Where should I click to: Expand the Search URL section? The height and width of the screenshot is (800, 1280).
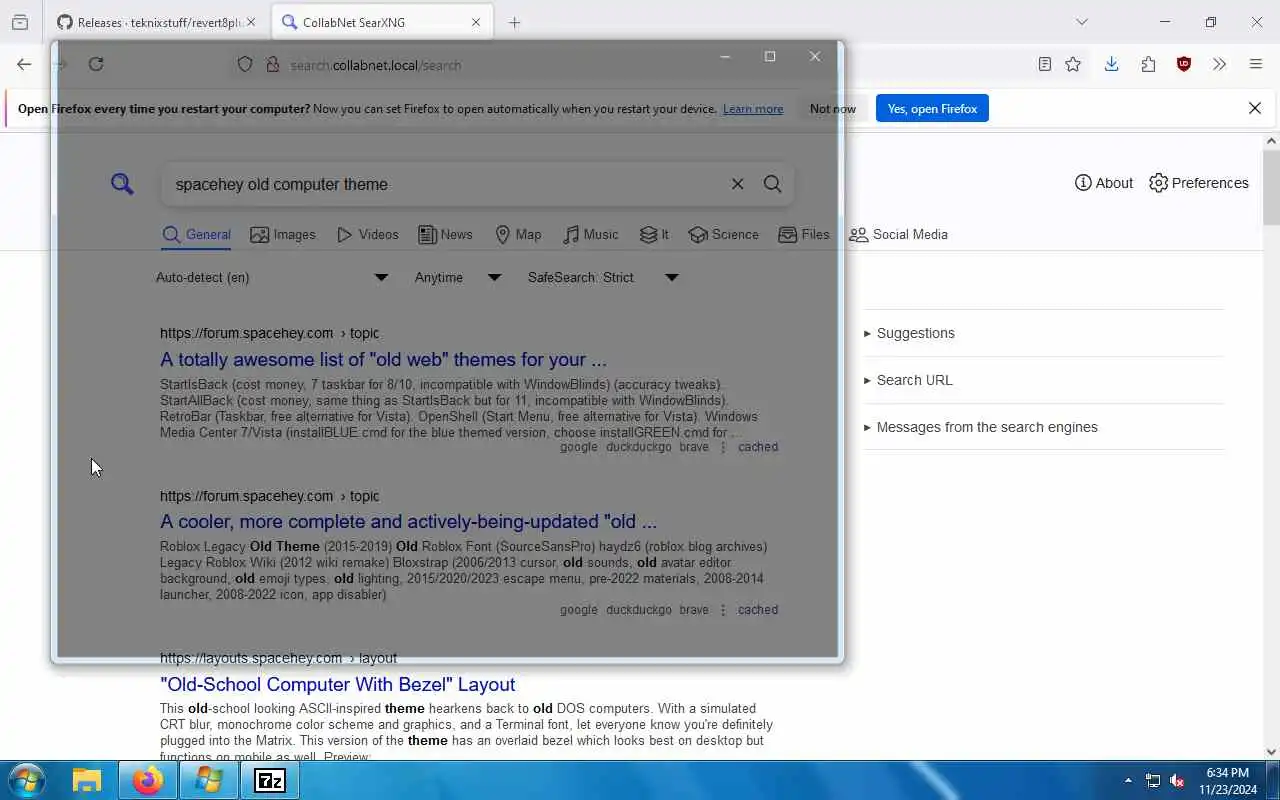coord(908,380)
